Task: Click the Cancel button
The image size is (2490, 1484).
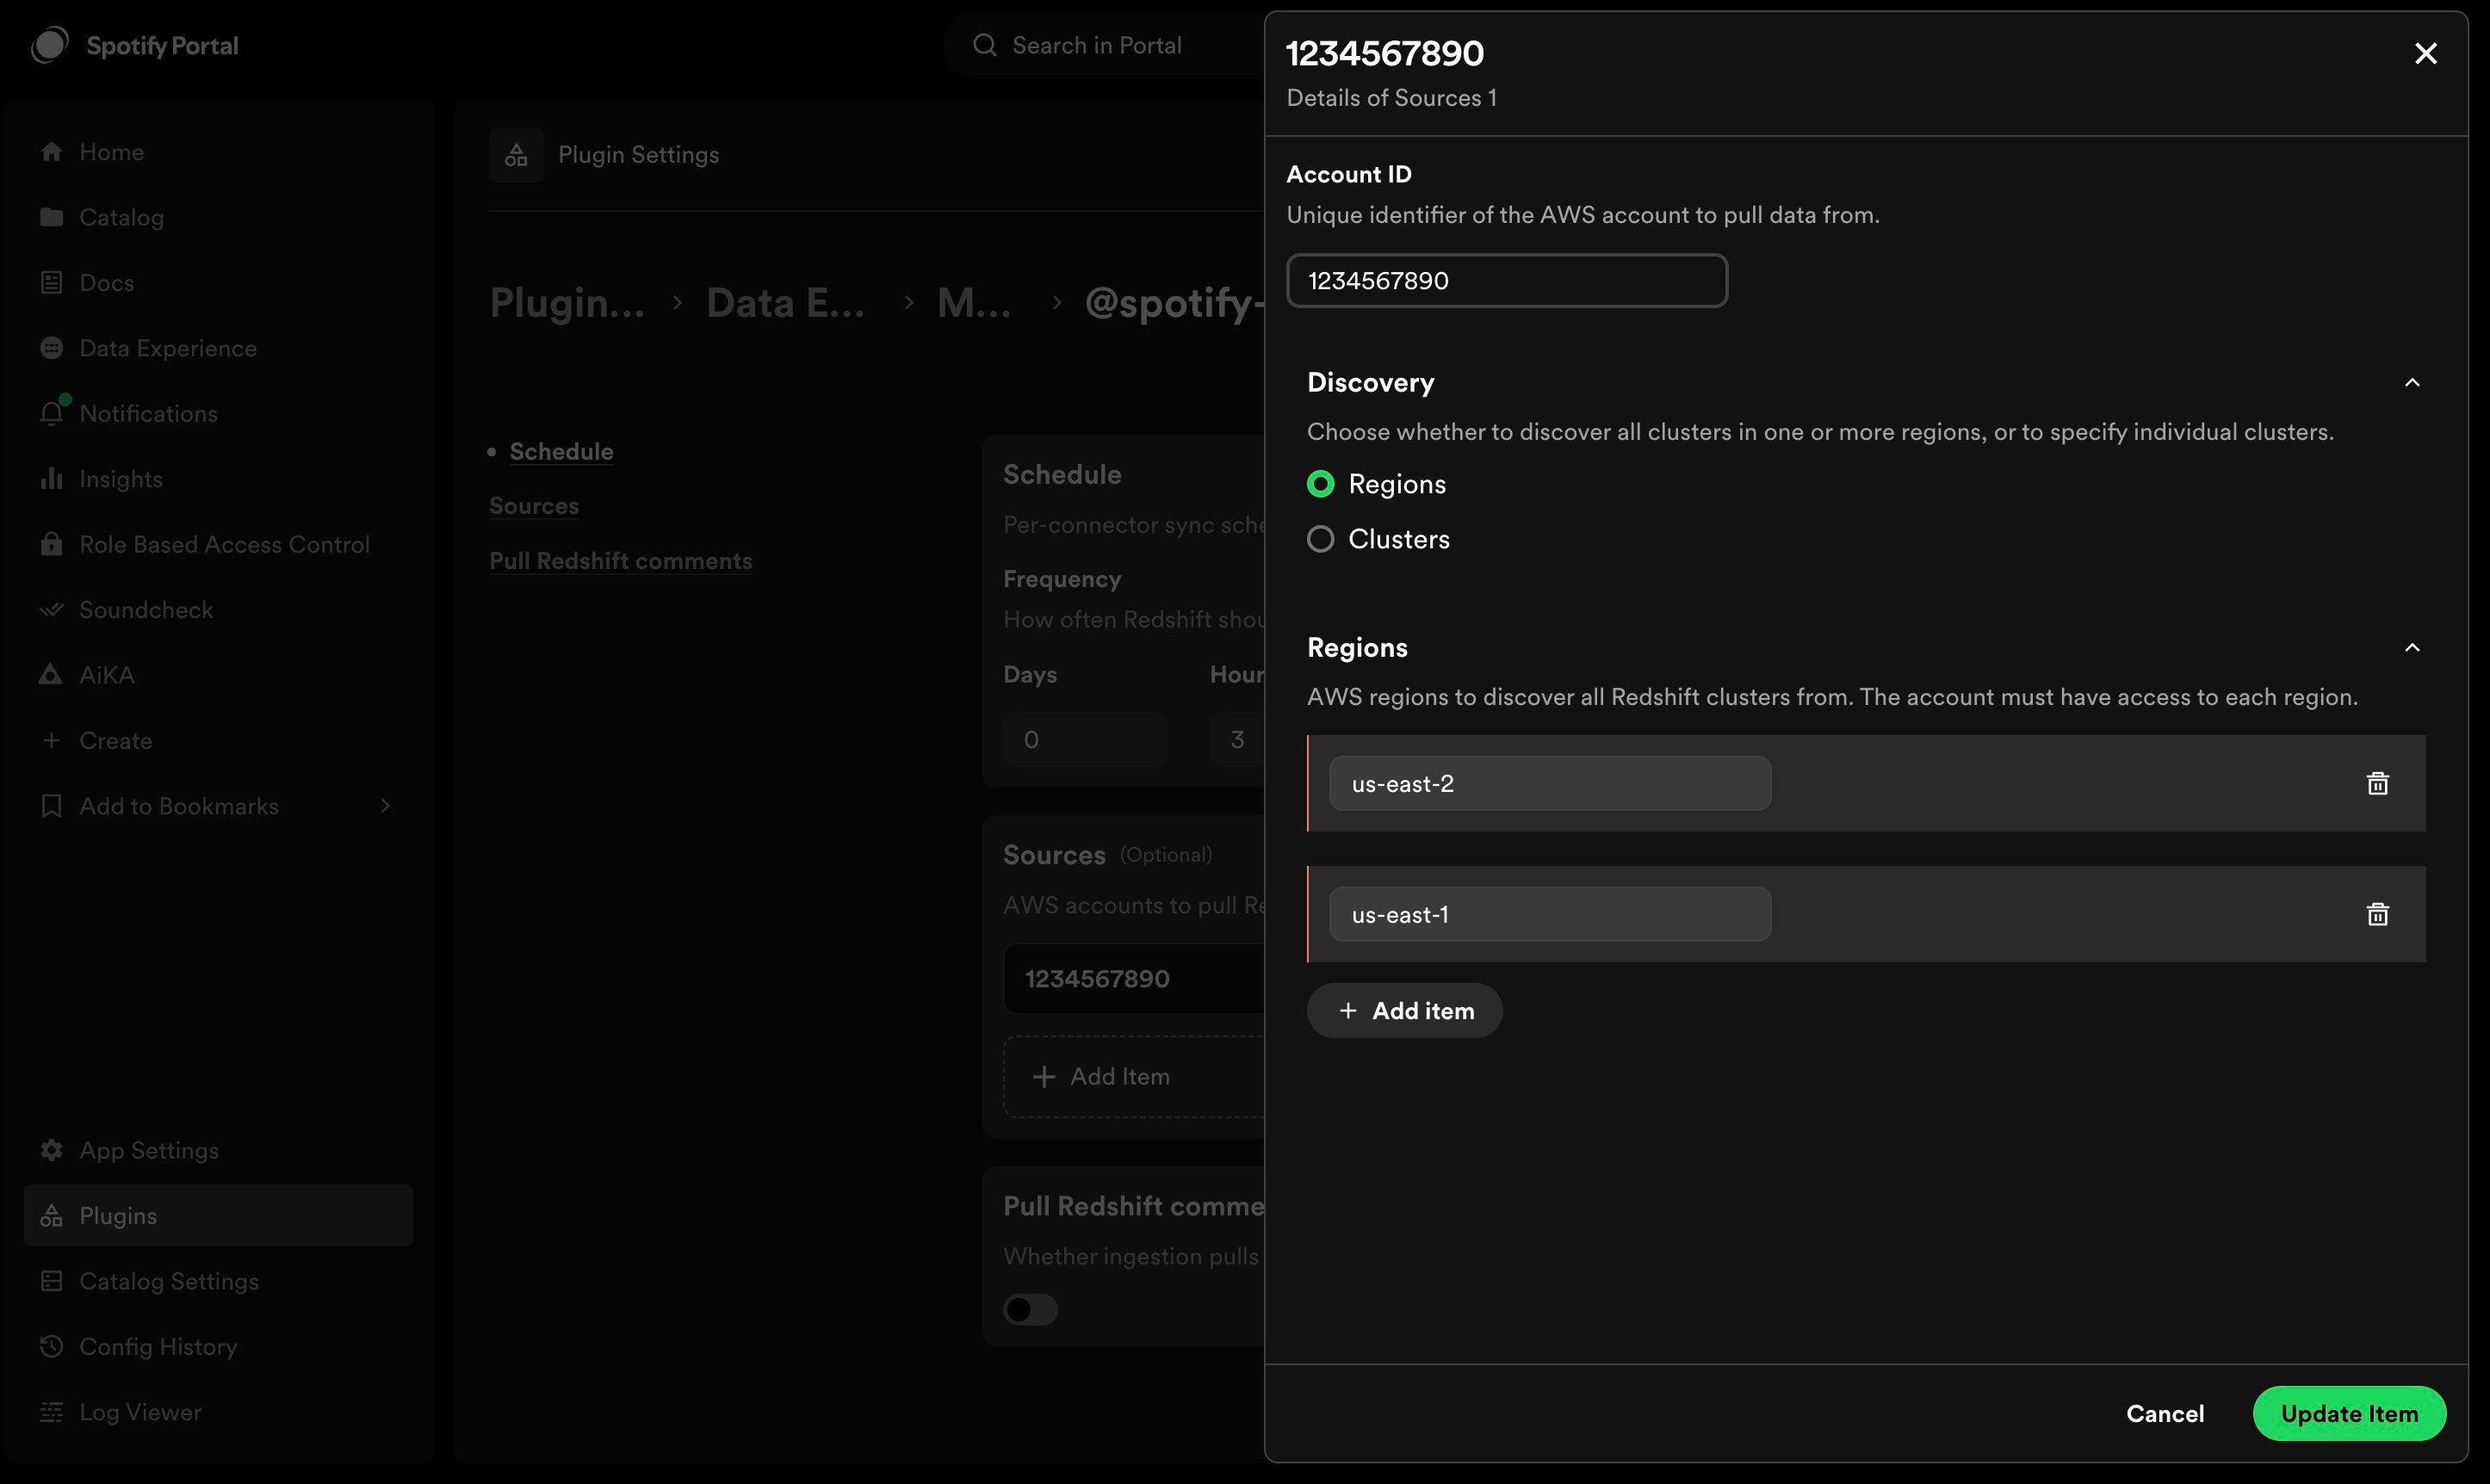Action: (x=2165, y=1414)
